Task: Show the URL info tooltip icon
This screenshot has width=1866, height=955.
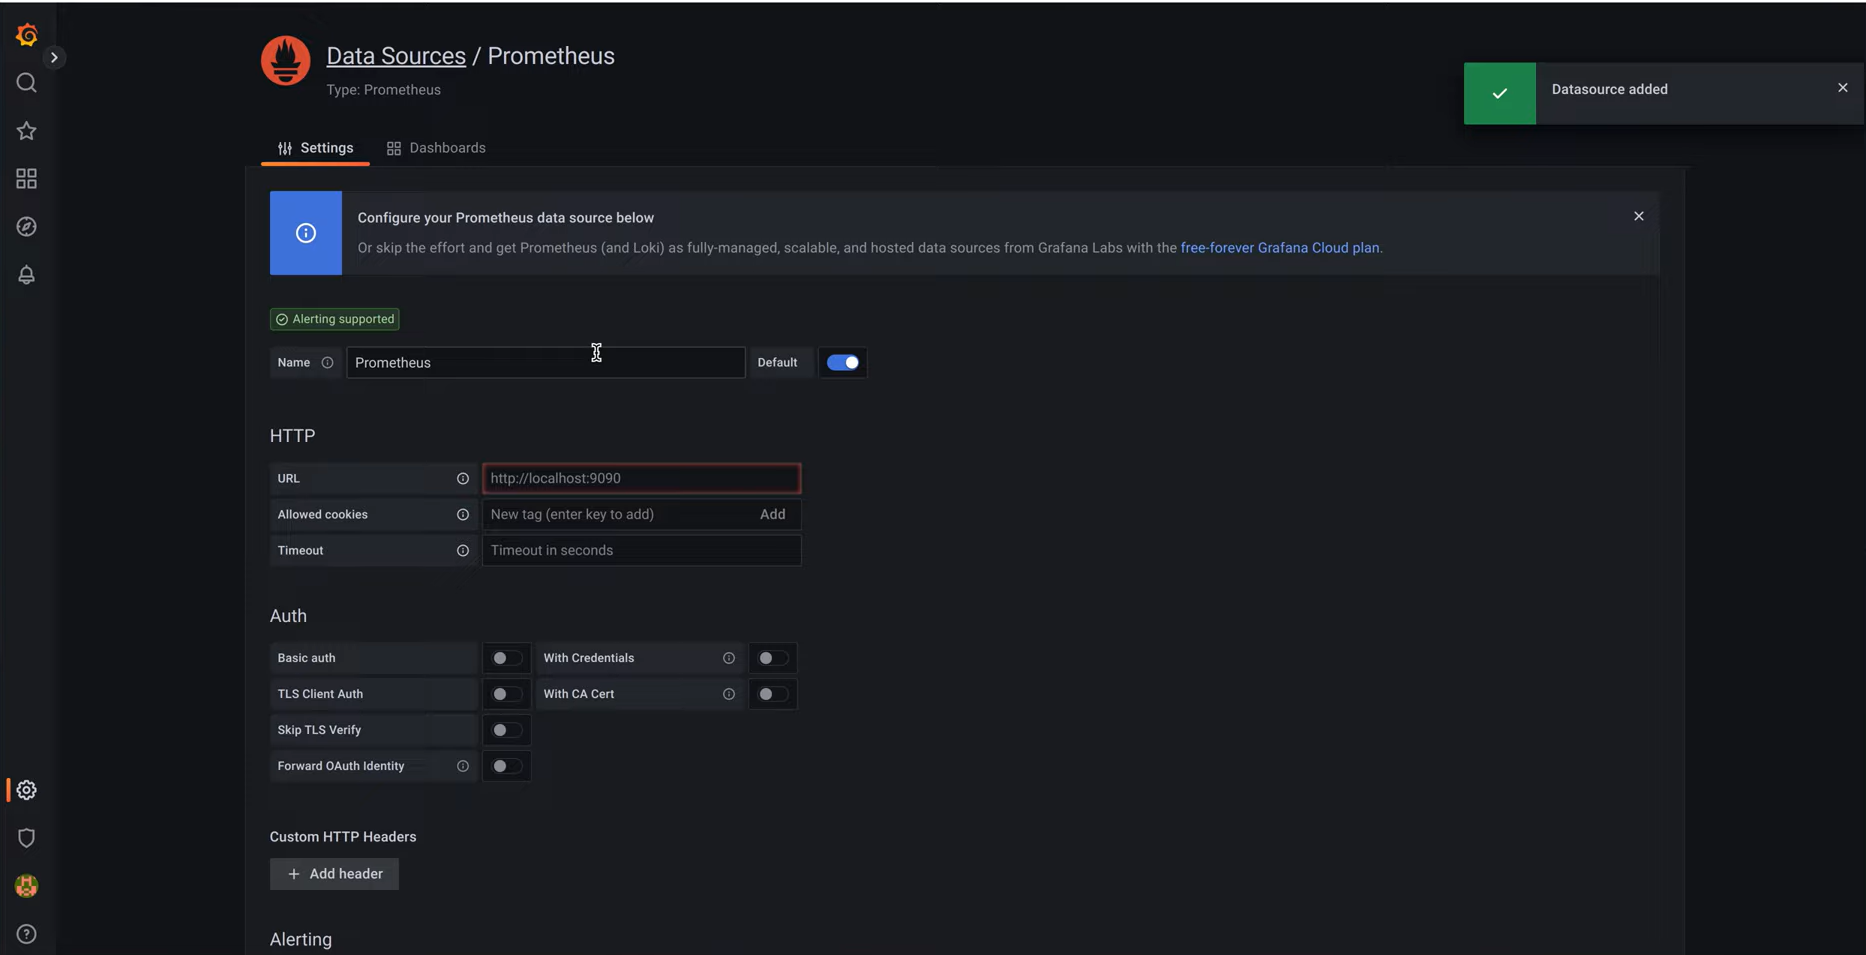Action: click(462, 479)
